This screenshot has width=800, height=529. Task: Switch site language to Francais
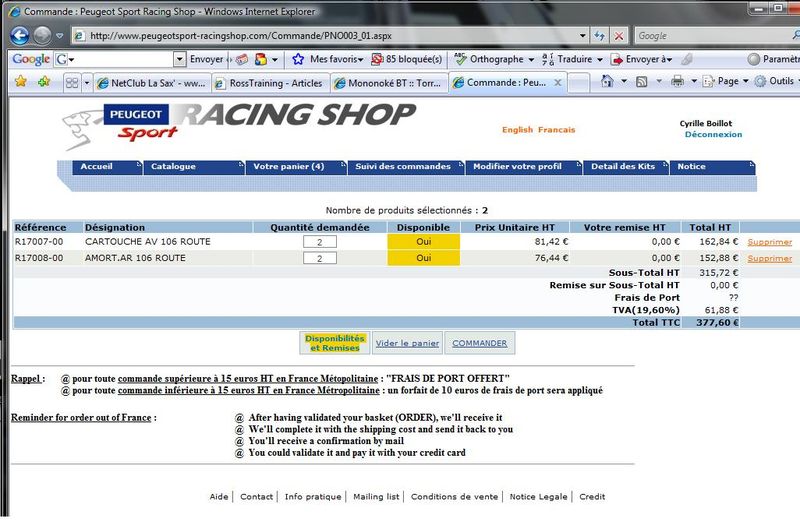[x=556, y=130]
